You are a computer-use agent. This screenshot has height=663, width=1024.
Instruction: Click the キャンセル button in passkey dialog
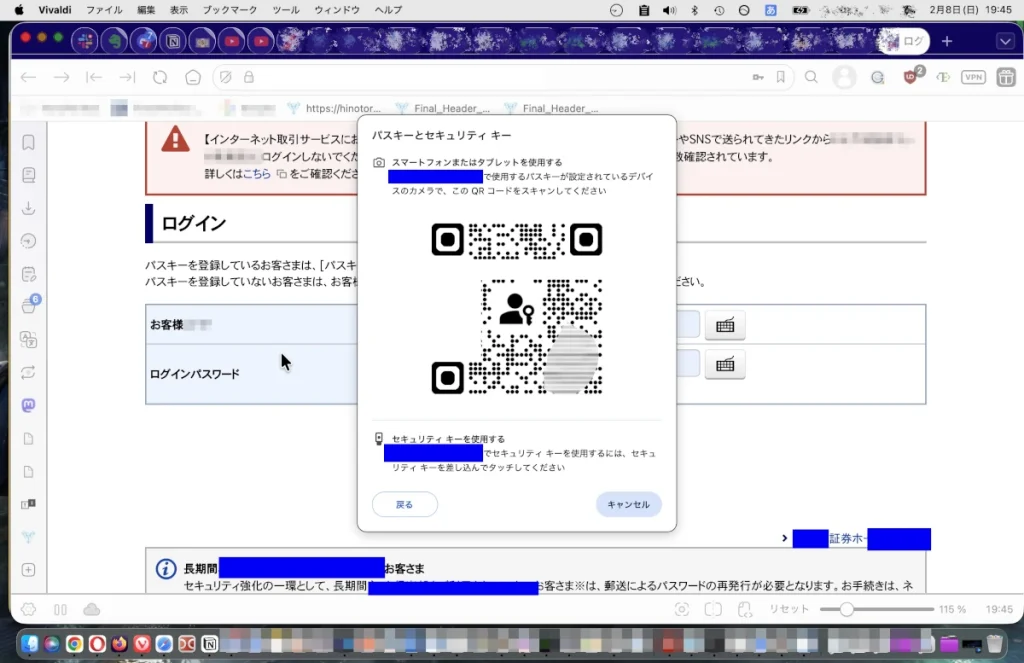tap(628, 505)
